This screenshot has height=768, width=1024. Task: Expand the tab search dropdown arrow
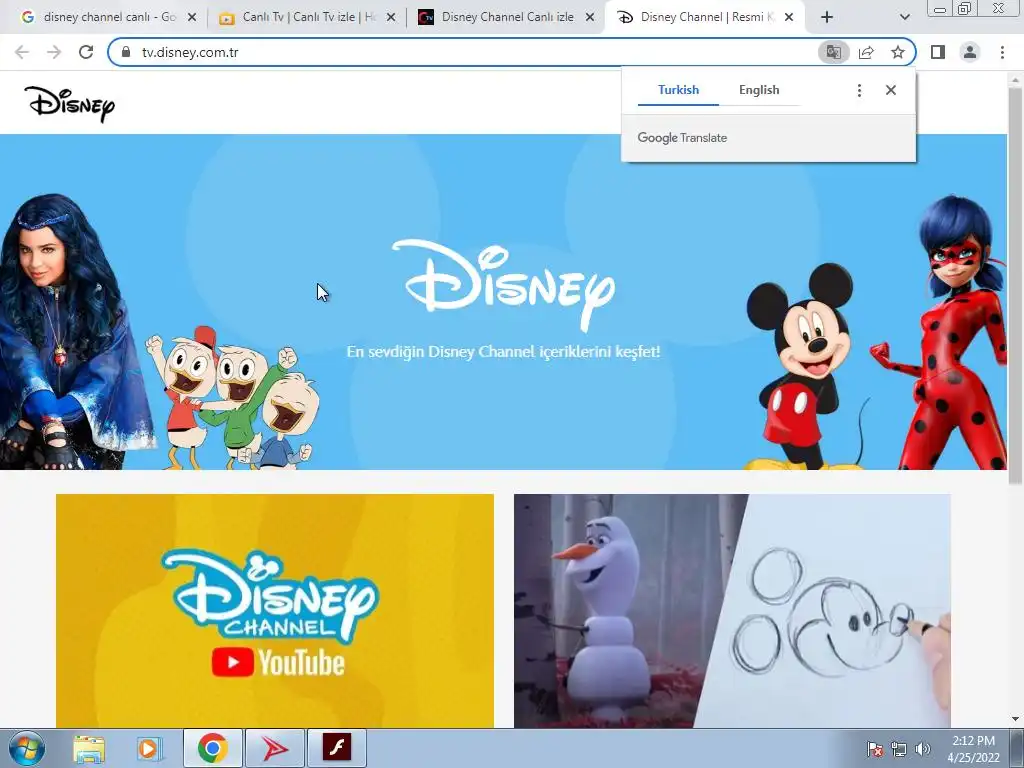click(904, 18)
